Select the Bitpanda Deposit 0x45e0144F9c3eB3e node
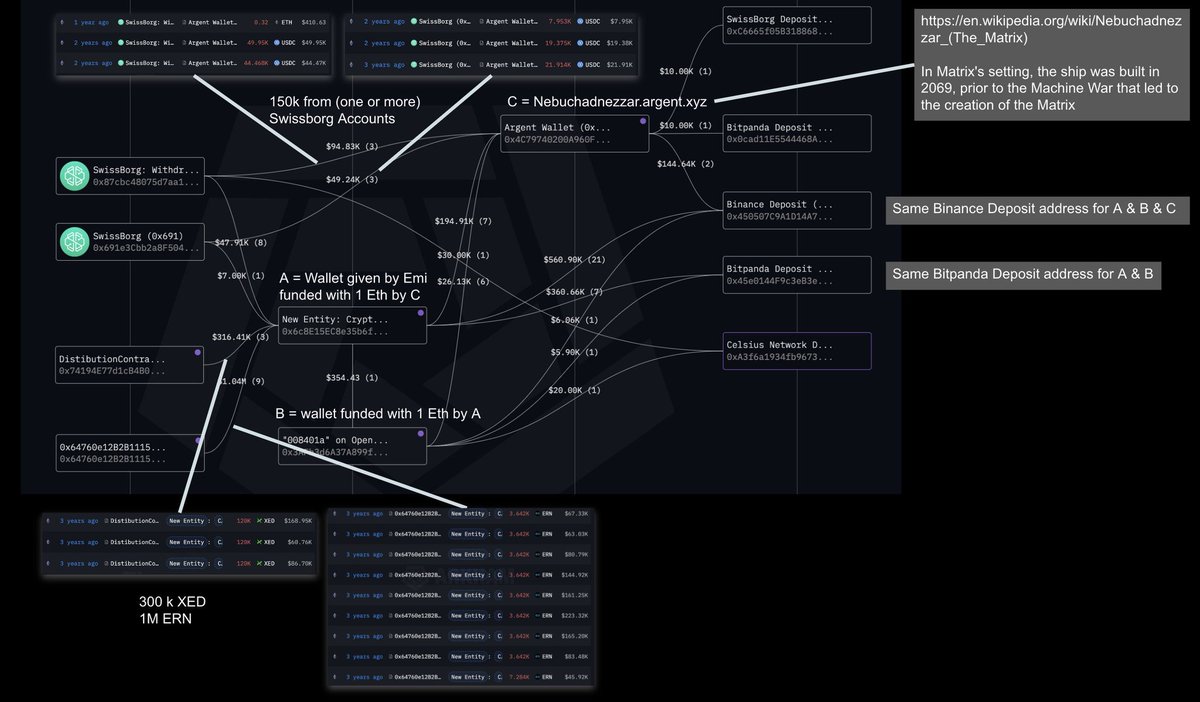This screenshot has width=1200, height=702. [797, 275]
